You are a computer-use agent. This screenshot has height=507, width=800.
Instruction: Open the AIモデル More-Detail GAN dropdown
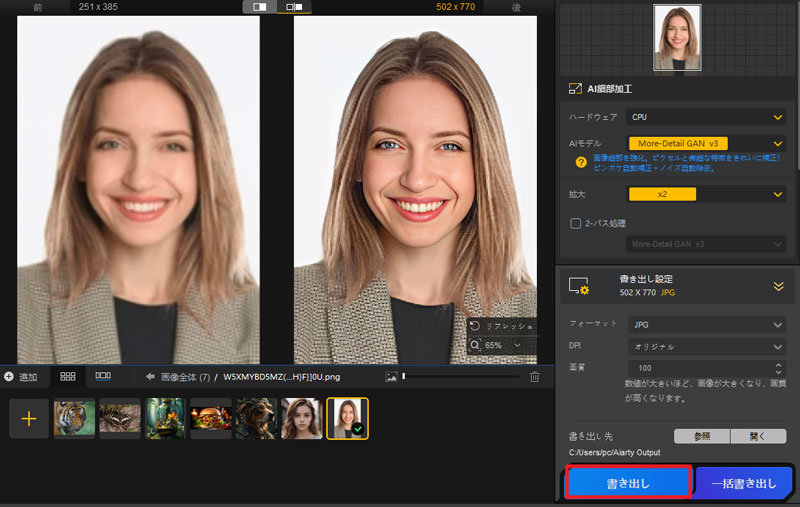(x=706, y=143)
